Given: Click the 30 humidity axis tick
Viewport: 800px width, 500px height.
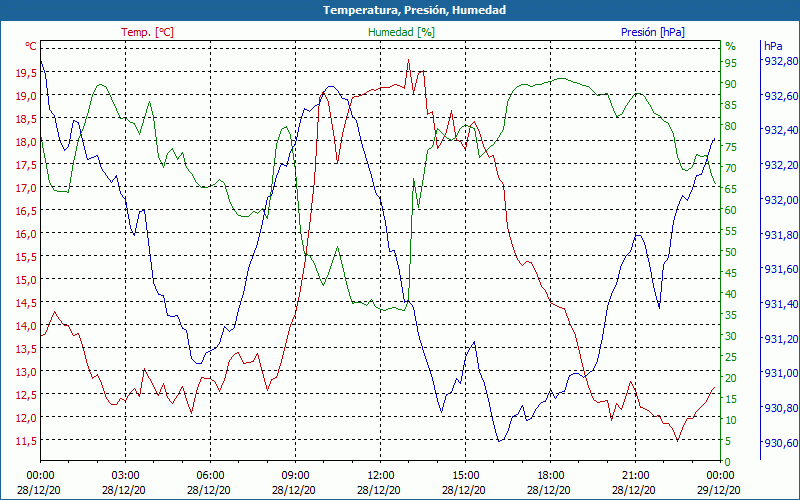Looking at the screenshot, I should [x=731, y=336].
